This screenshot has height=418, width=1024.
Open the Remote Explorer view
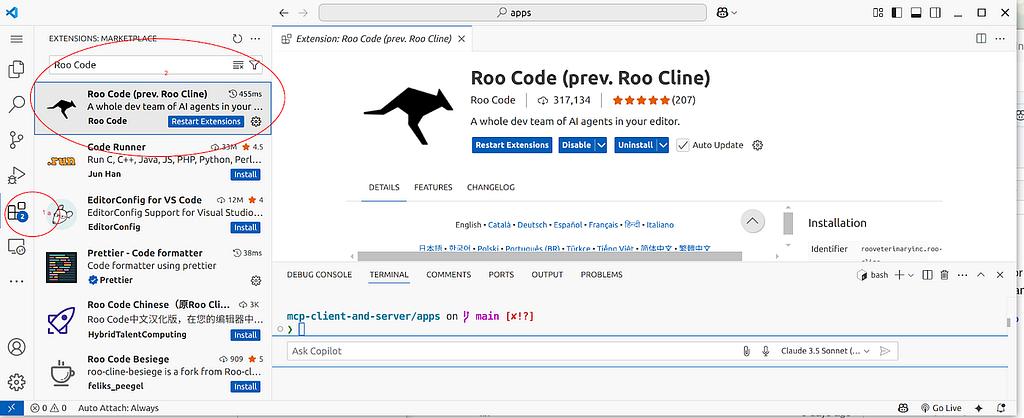click(x=16, y=246)
